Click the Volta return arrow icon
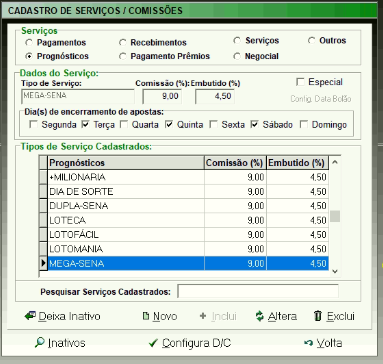Screen dimensions: 383x364 308,343
